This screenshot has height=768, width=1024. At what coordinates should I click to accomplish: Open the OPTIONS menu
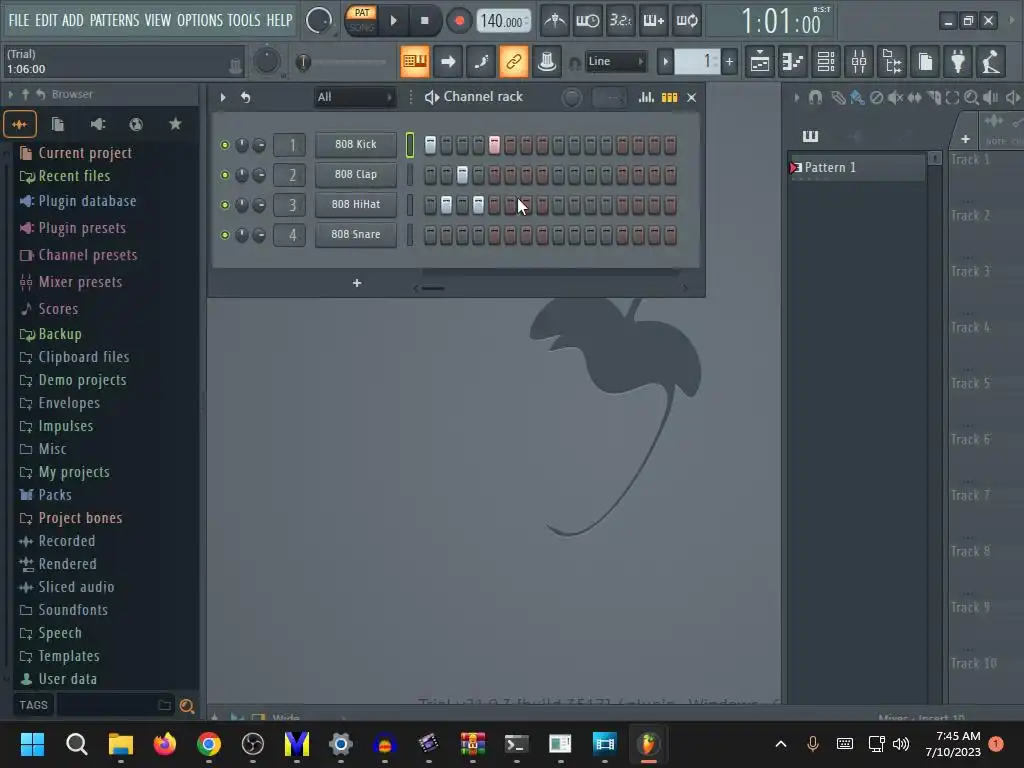(x=200, y=20)
